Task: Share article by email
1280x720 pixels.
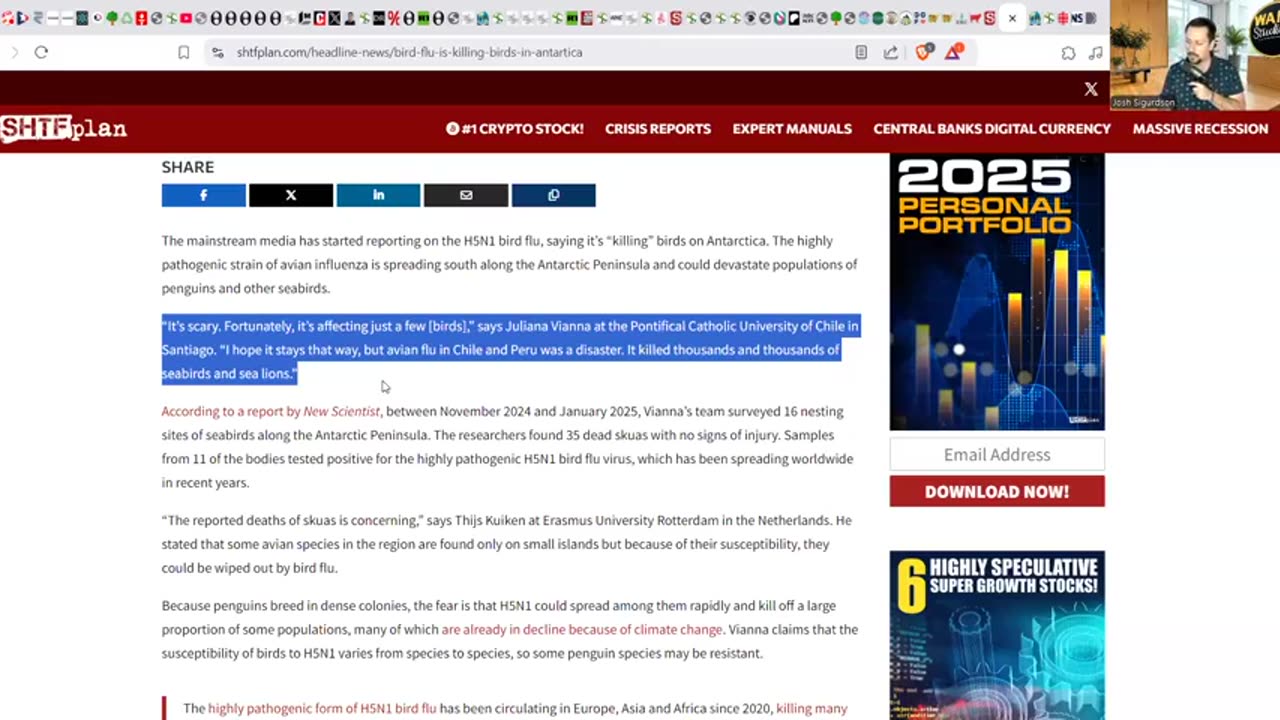Action: [x=466, y=195]
